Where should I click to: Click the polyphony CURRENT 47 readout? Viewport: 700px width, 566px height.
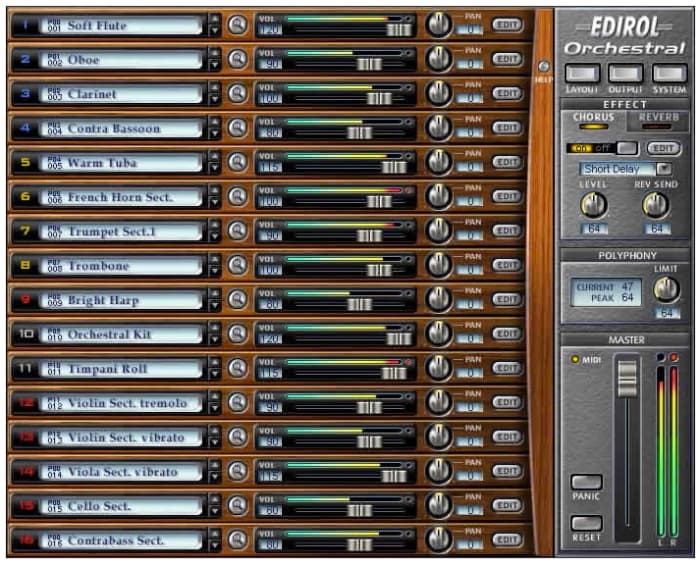coord(605,287)
